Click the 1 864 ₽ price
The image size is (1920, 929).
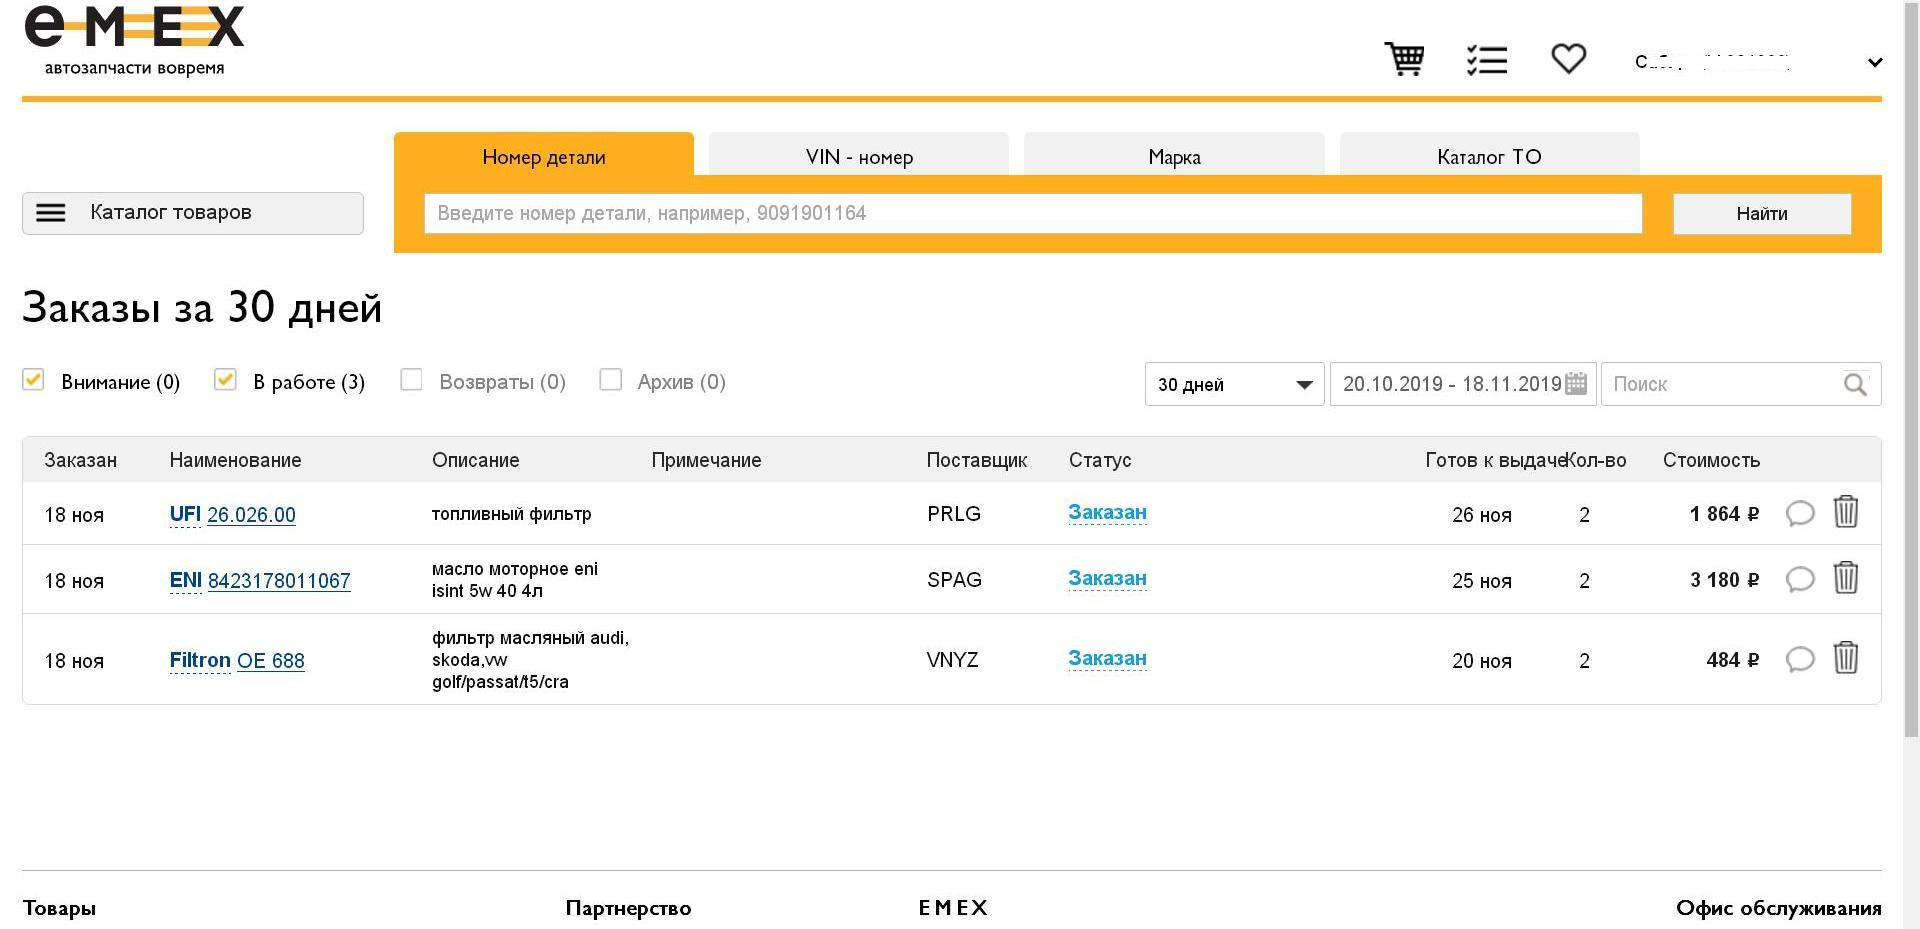pyautogui.click(x=1724, y=514)
